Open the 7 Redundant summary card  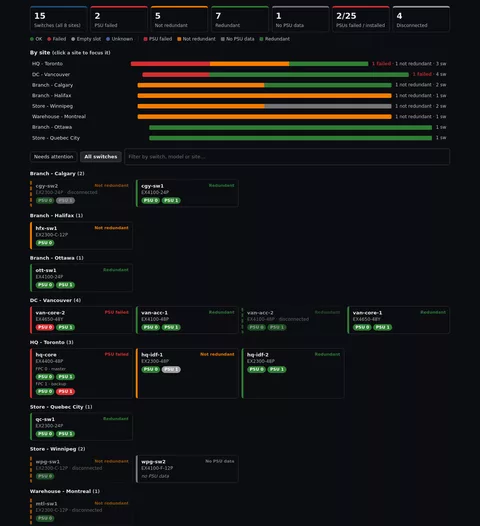(x=240, y=19)
